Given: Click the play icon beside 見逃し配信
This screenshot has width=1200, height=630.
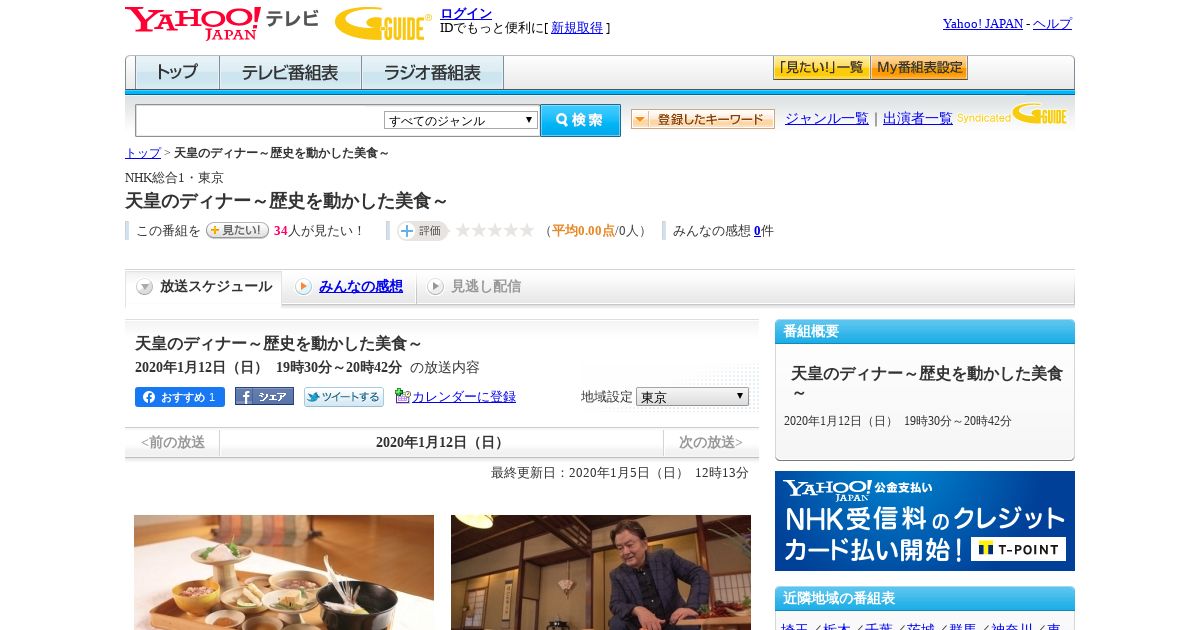Looking at the screenshot, I should point(435,287).
